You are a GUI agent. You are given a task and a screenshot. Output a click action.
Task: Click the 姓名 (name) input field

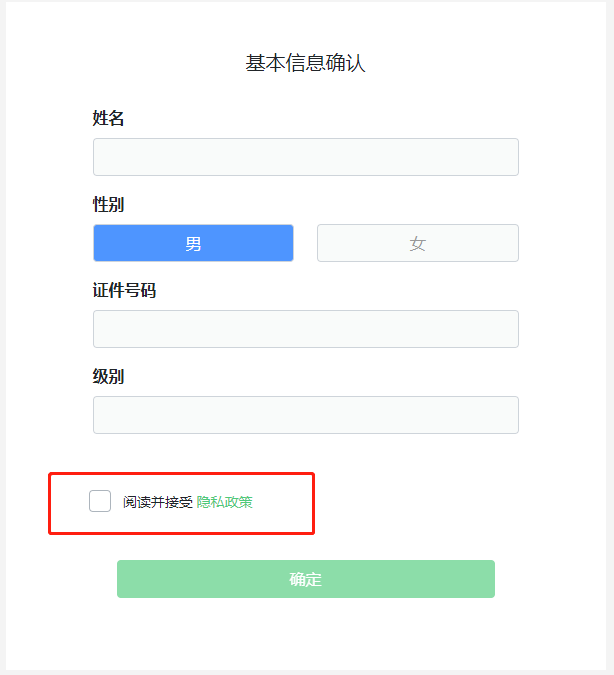tap(305, 157)
